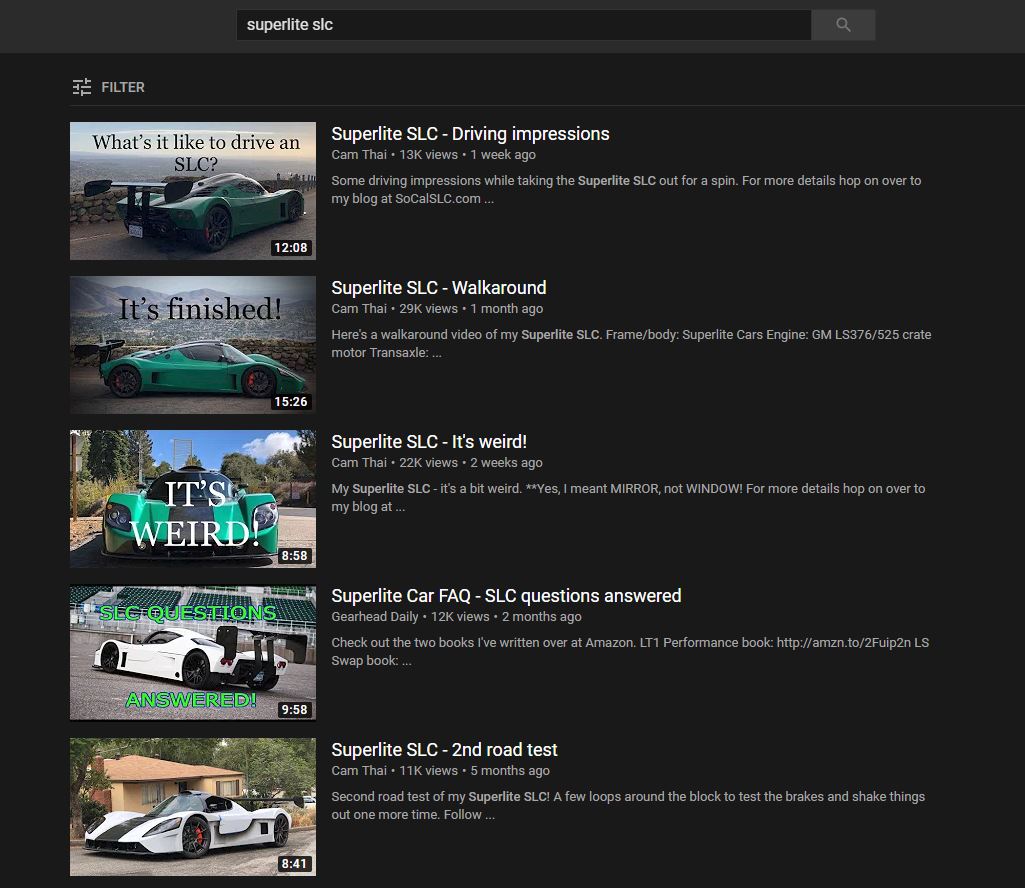Click thumbnail 'What's it like to drive an SLC?'
This screenshot has width=1025, height=888.
click(x=193, y=191)
